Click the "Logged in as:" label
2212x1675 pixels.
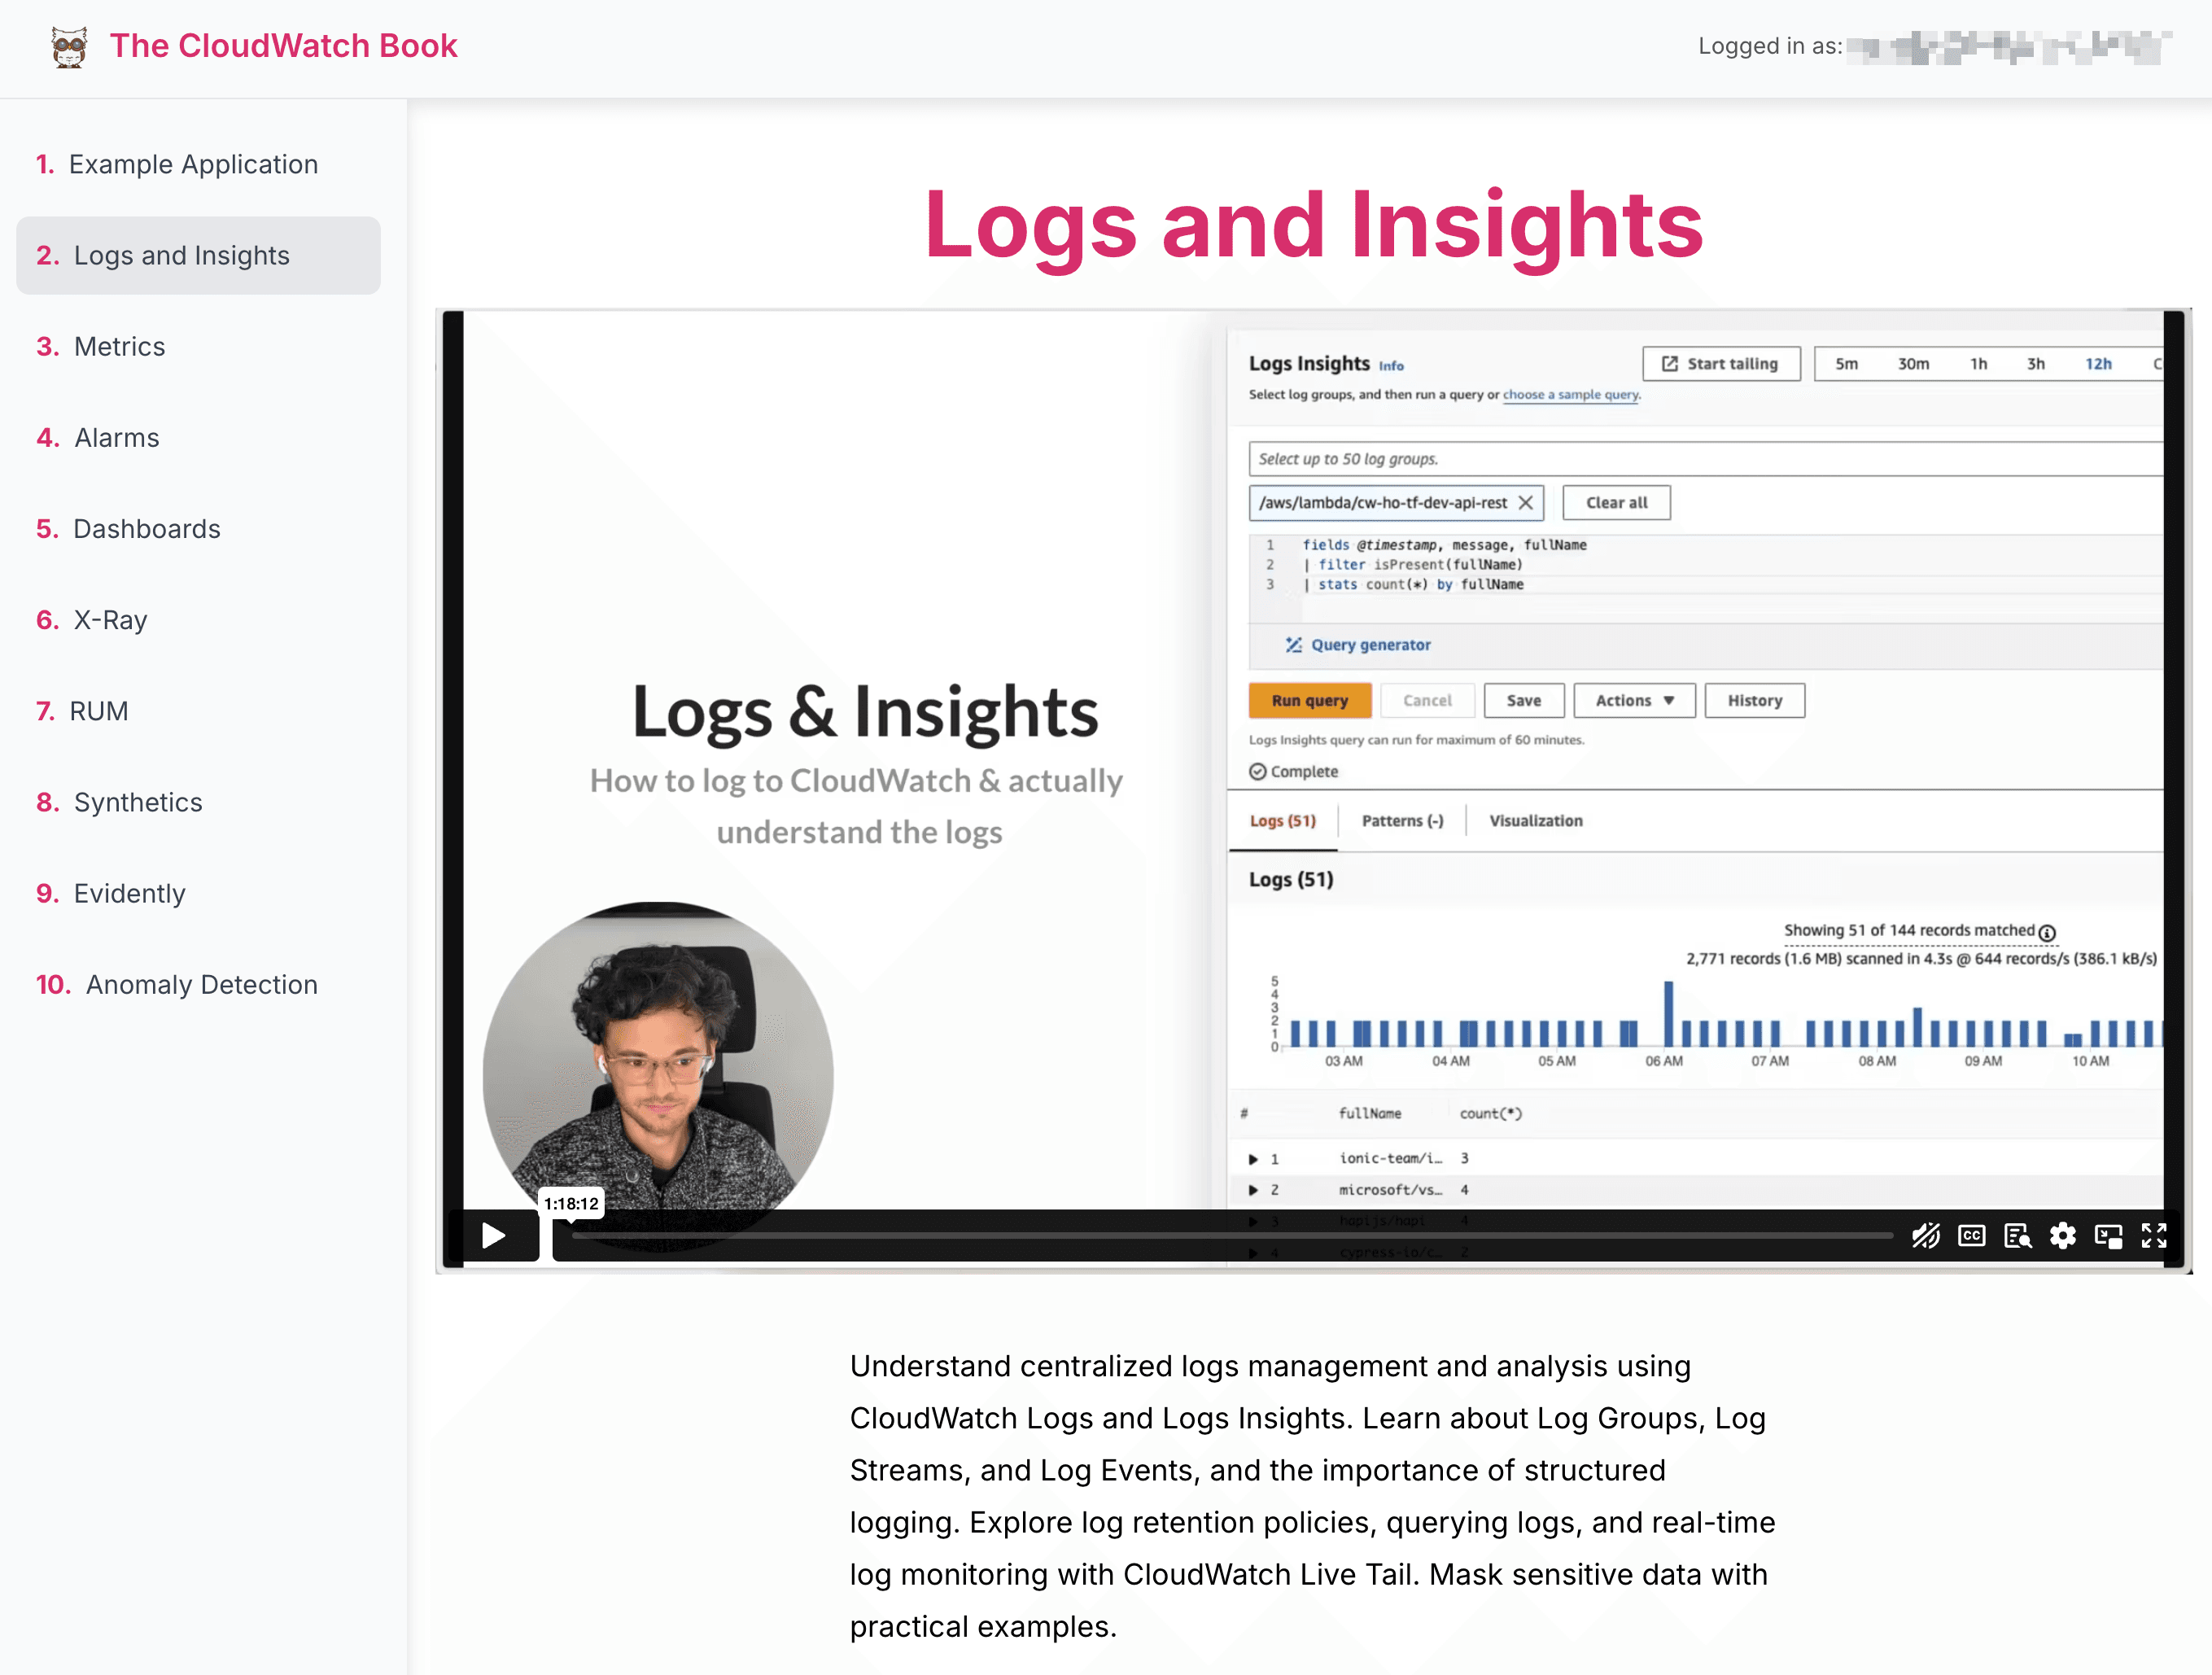1769,46
